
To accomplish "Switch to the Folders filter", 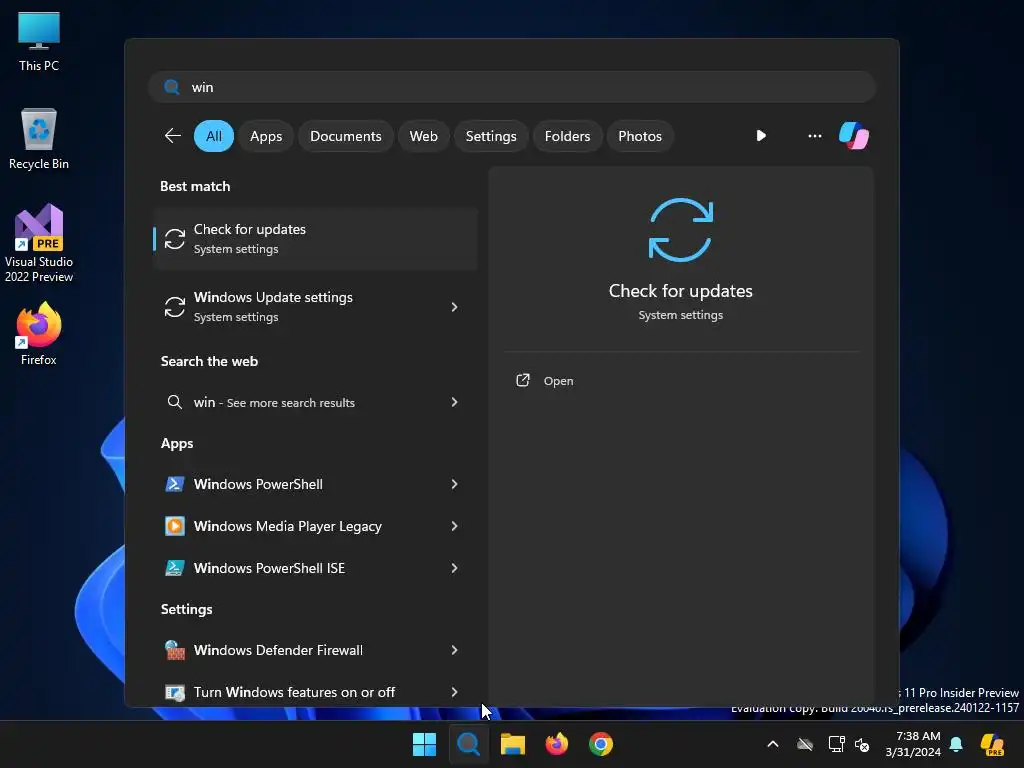I will point(567,136).
